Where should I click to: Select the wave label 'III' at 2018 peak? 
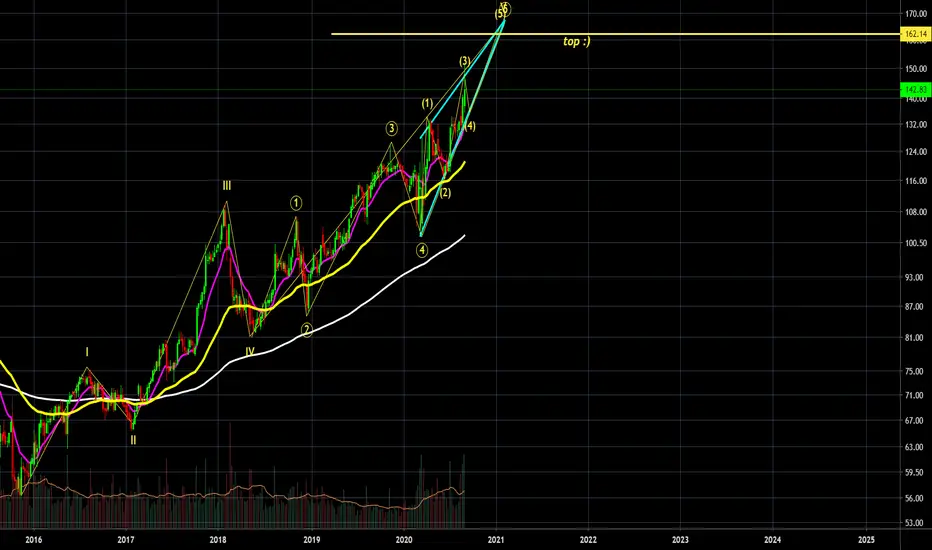[226, 186]
